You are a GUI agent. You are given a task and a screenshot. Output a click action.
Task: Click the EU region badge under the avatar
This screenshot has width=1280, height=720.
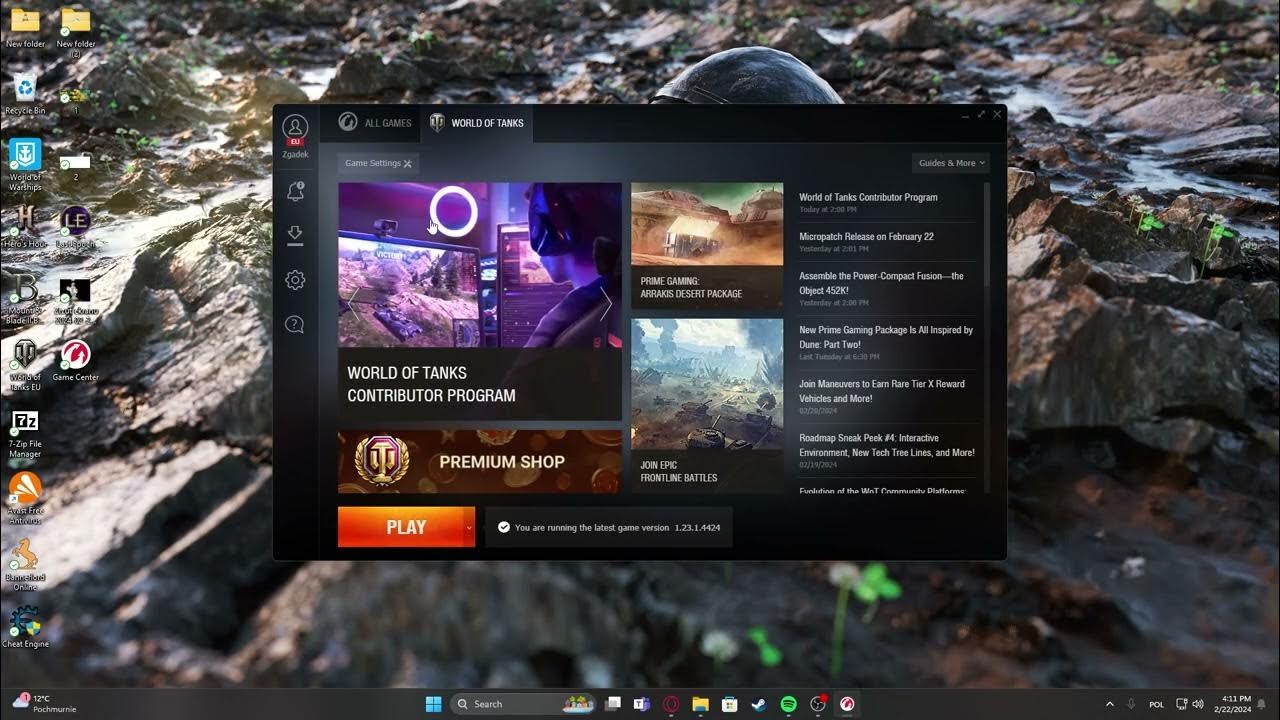[x=295, y=142]
